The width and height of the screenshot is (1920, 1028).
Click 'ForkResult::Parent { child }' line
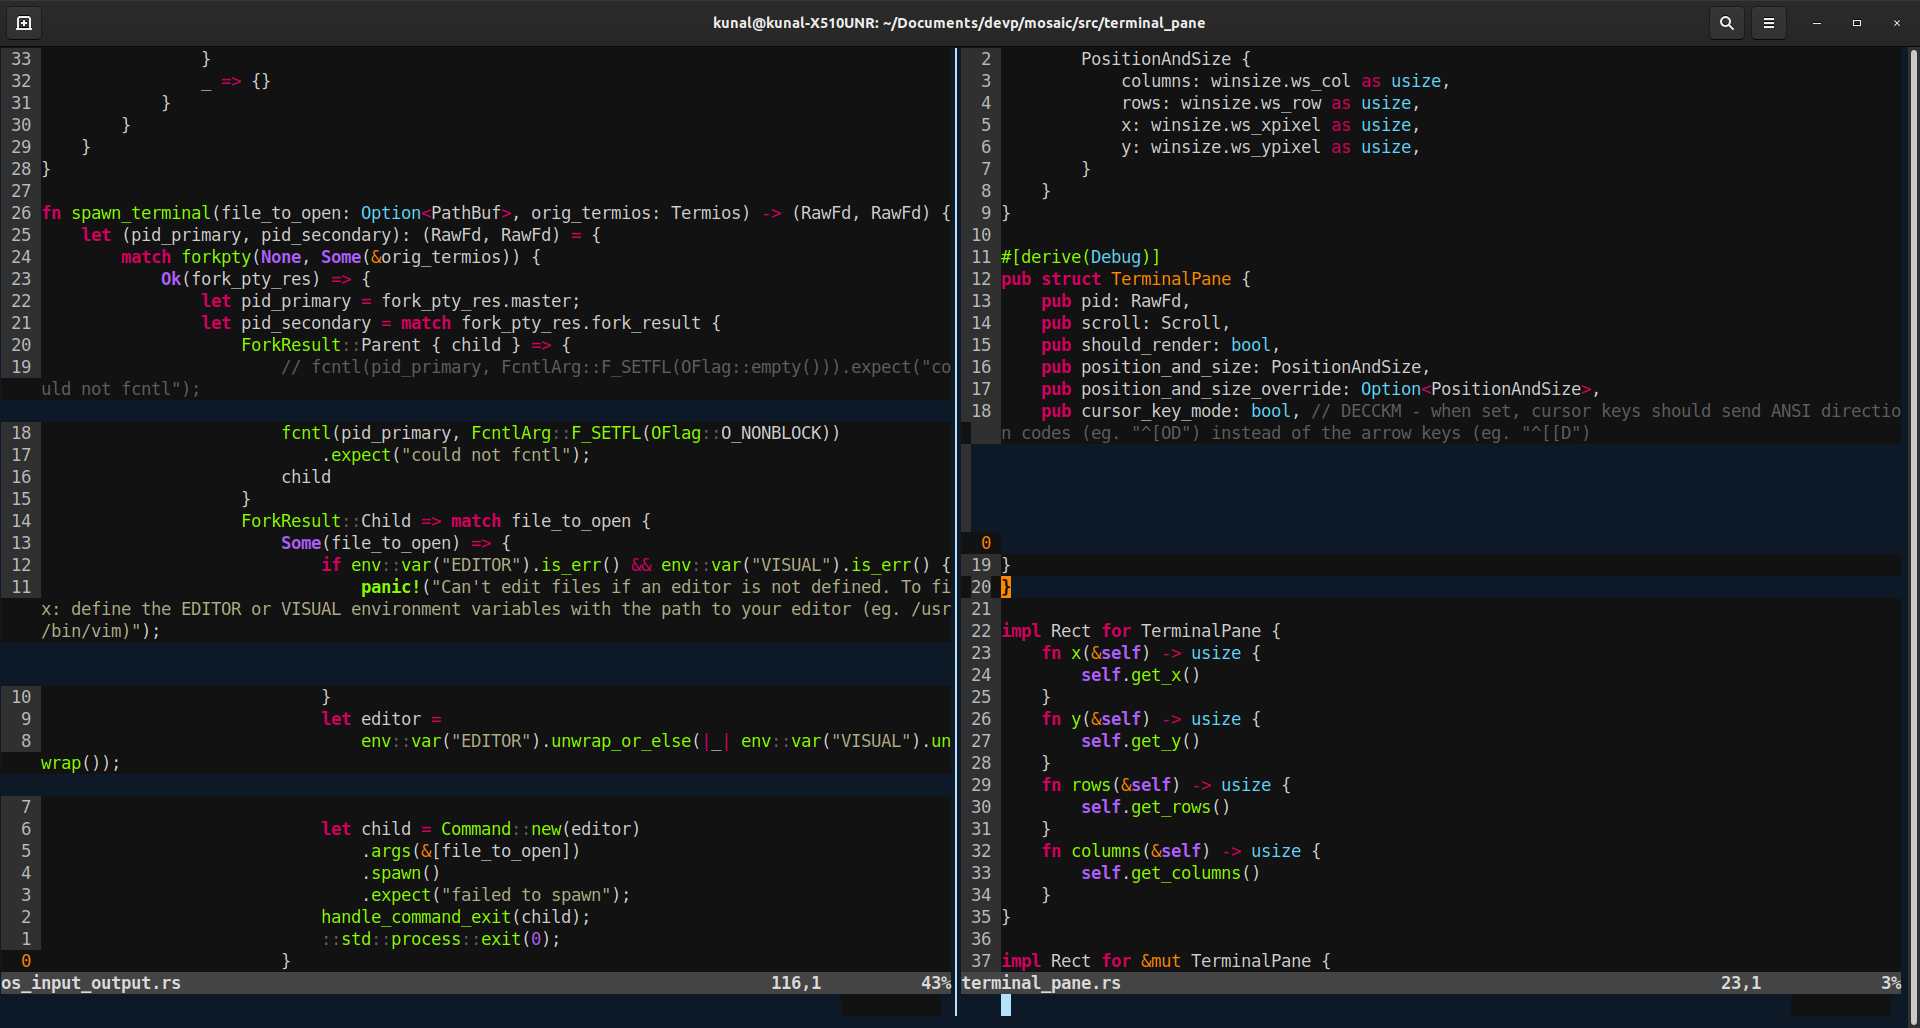(x=406, y=345)
